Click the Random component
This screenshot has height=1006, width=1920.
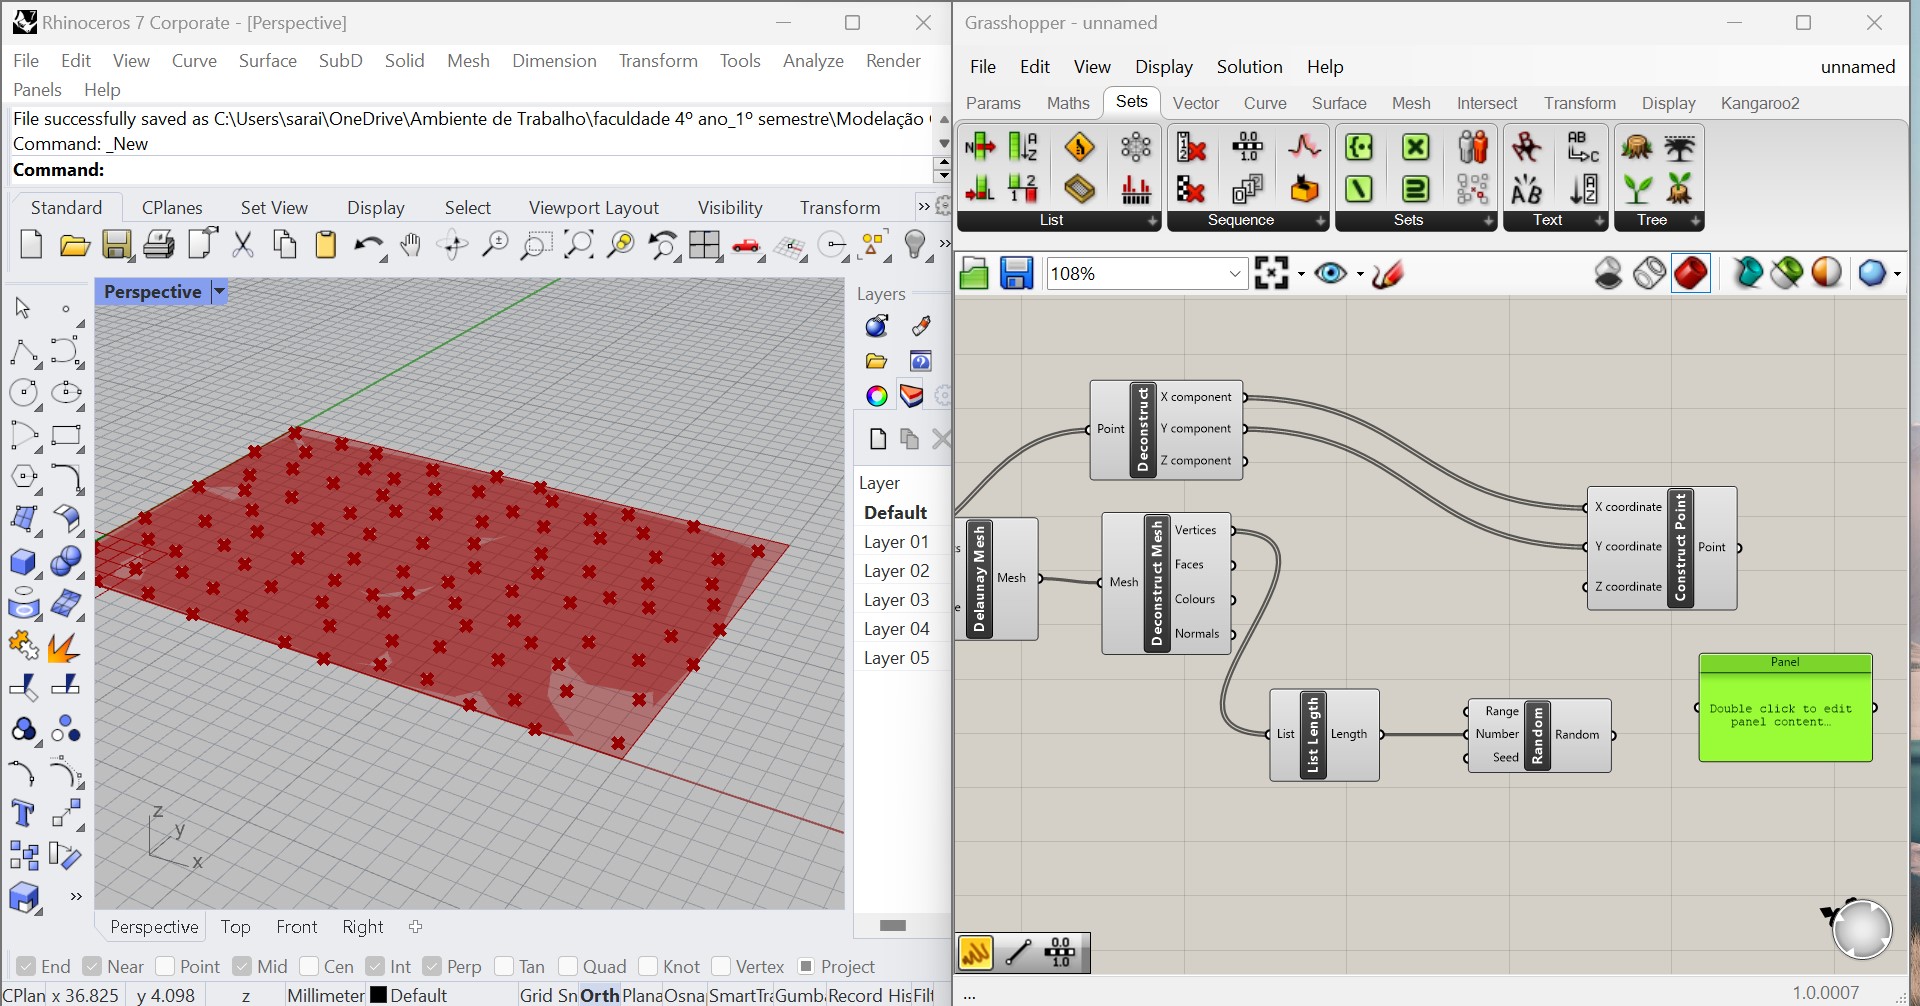point(1538,735)
